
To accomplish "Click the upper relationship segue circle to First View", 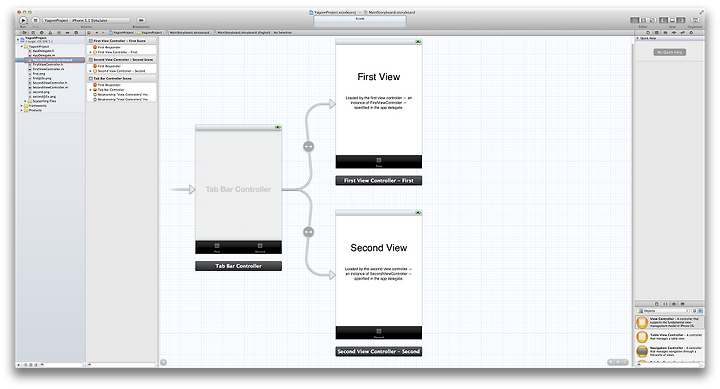I will tap(309, 147).
